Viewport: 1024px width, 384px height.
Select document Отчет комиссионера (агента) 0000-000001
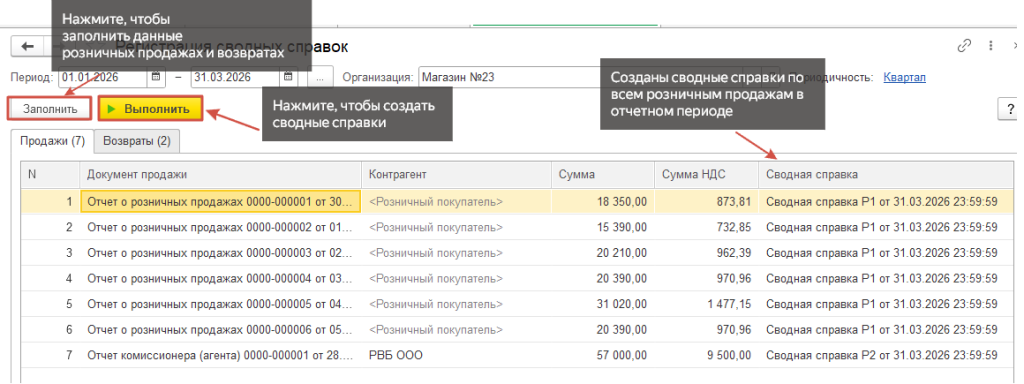click(220, 355)
